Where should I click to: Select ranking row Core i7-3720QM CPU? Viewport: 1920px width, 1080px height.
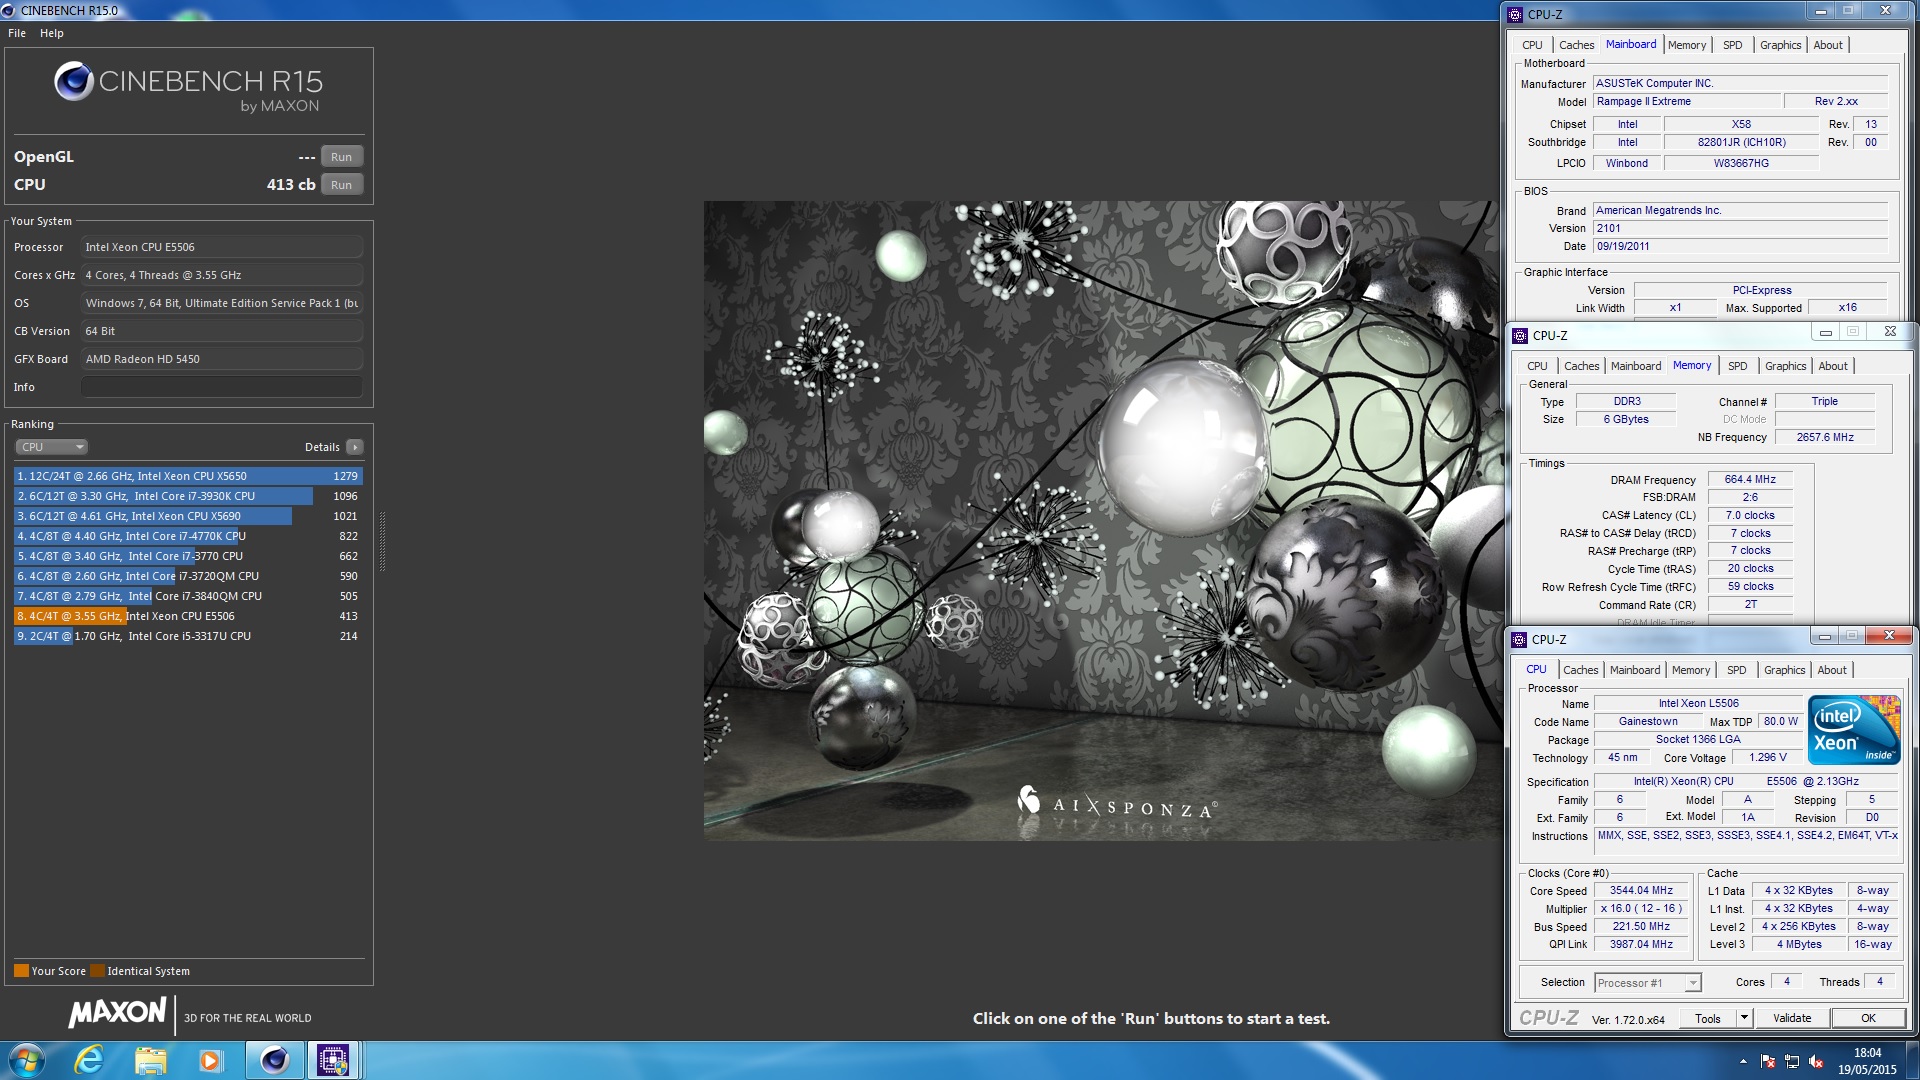point(188,576)
